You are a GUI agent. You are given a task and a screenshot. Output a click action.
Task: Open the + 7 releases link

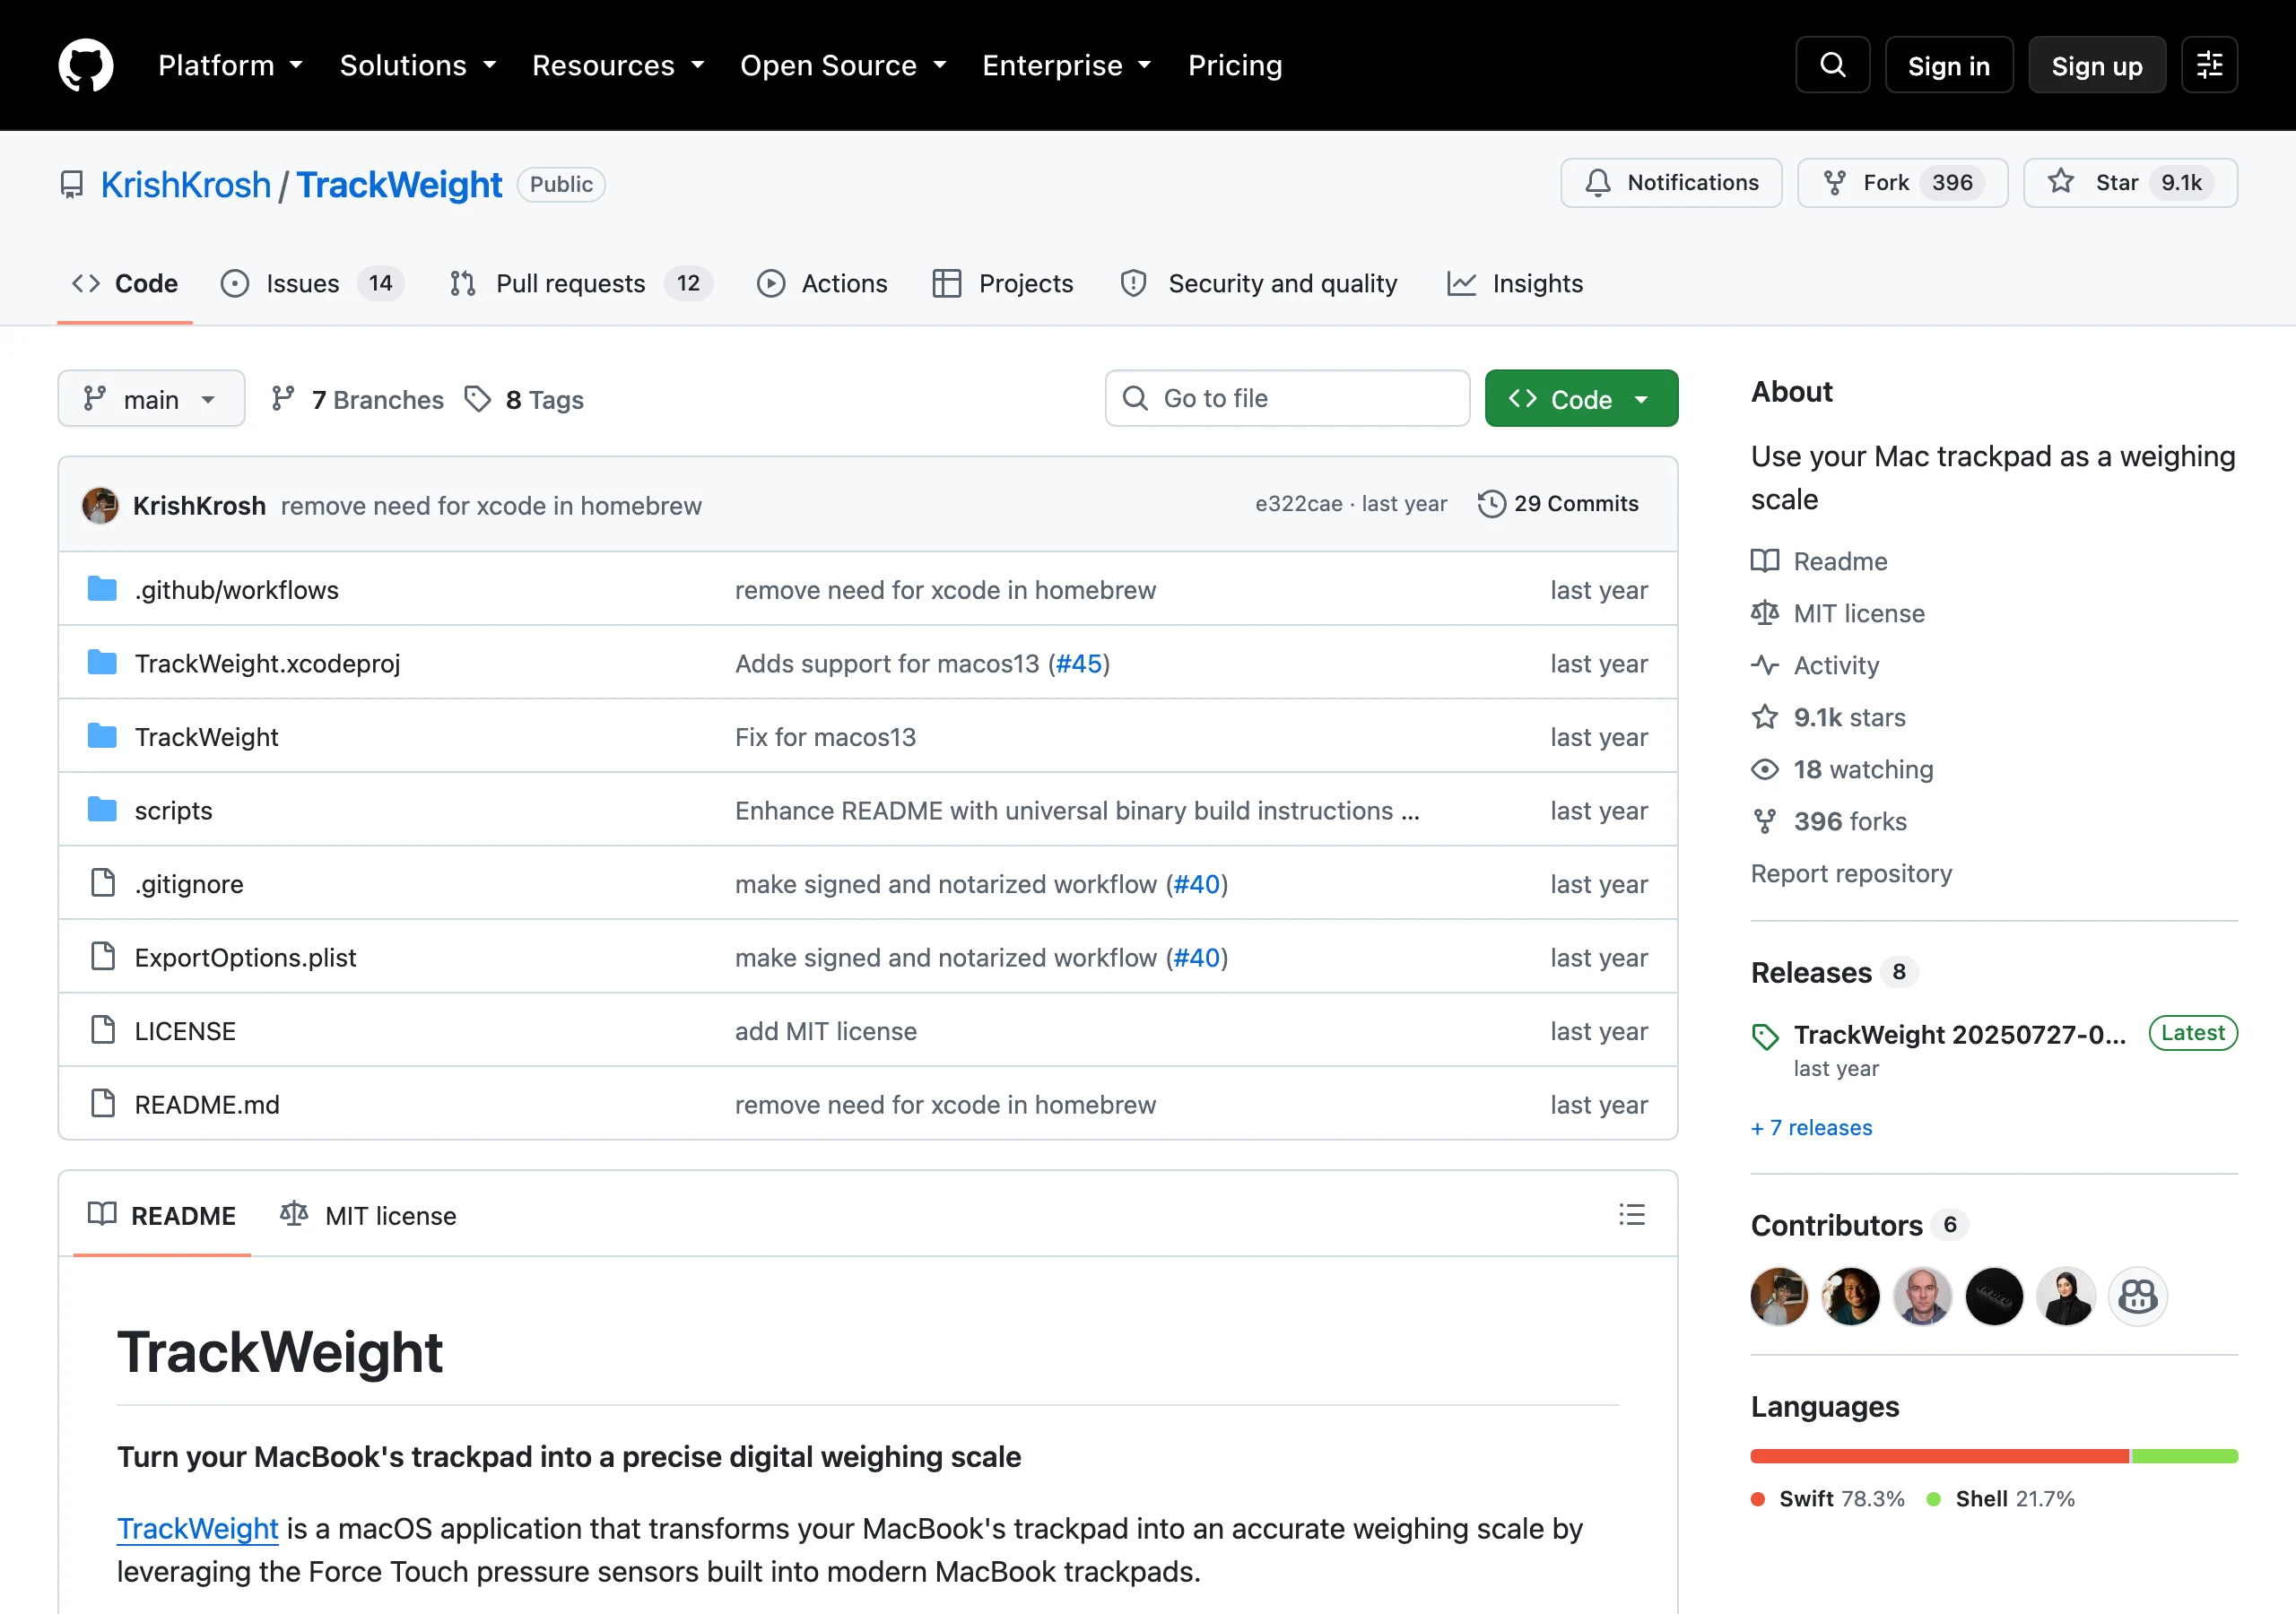pyautogui.click(x=1811, y=1127)
